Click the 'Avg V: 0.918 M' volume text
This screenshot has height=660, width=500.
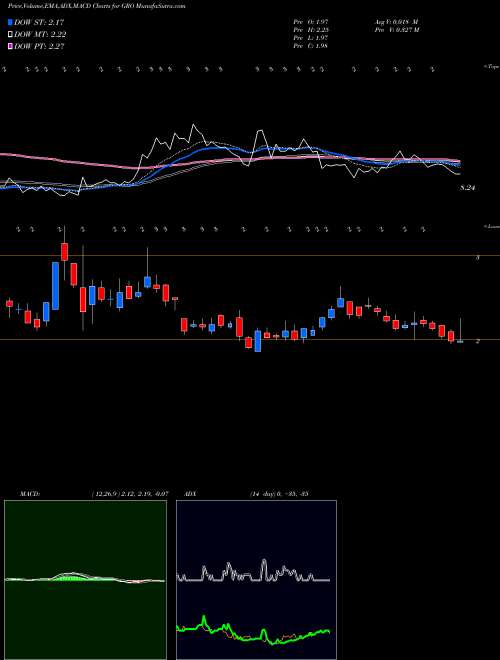(x=395, y=22)
